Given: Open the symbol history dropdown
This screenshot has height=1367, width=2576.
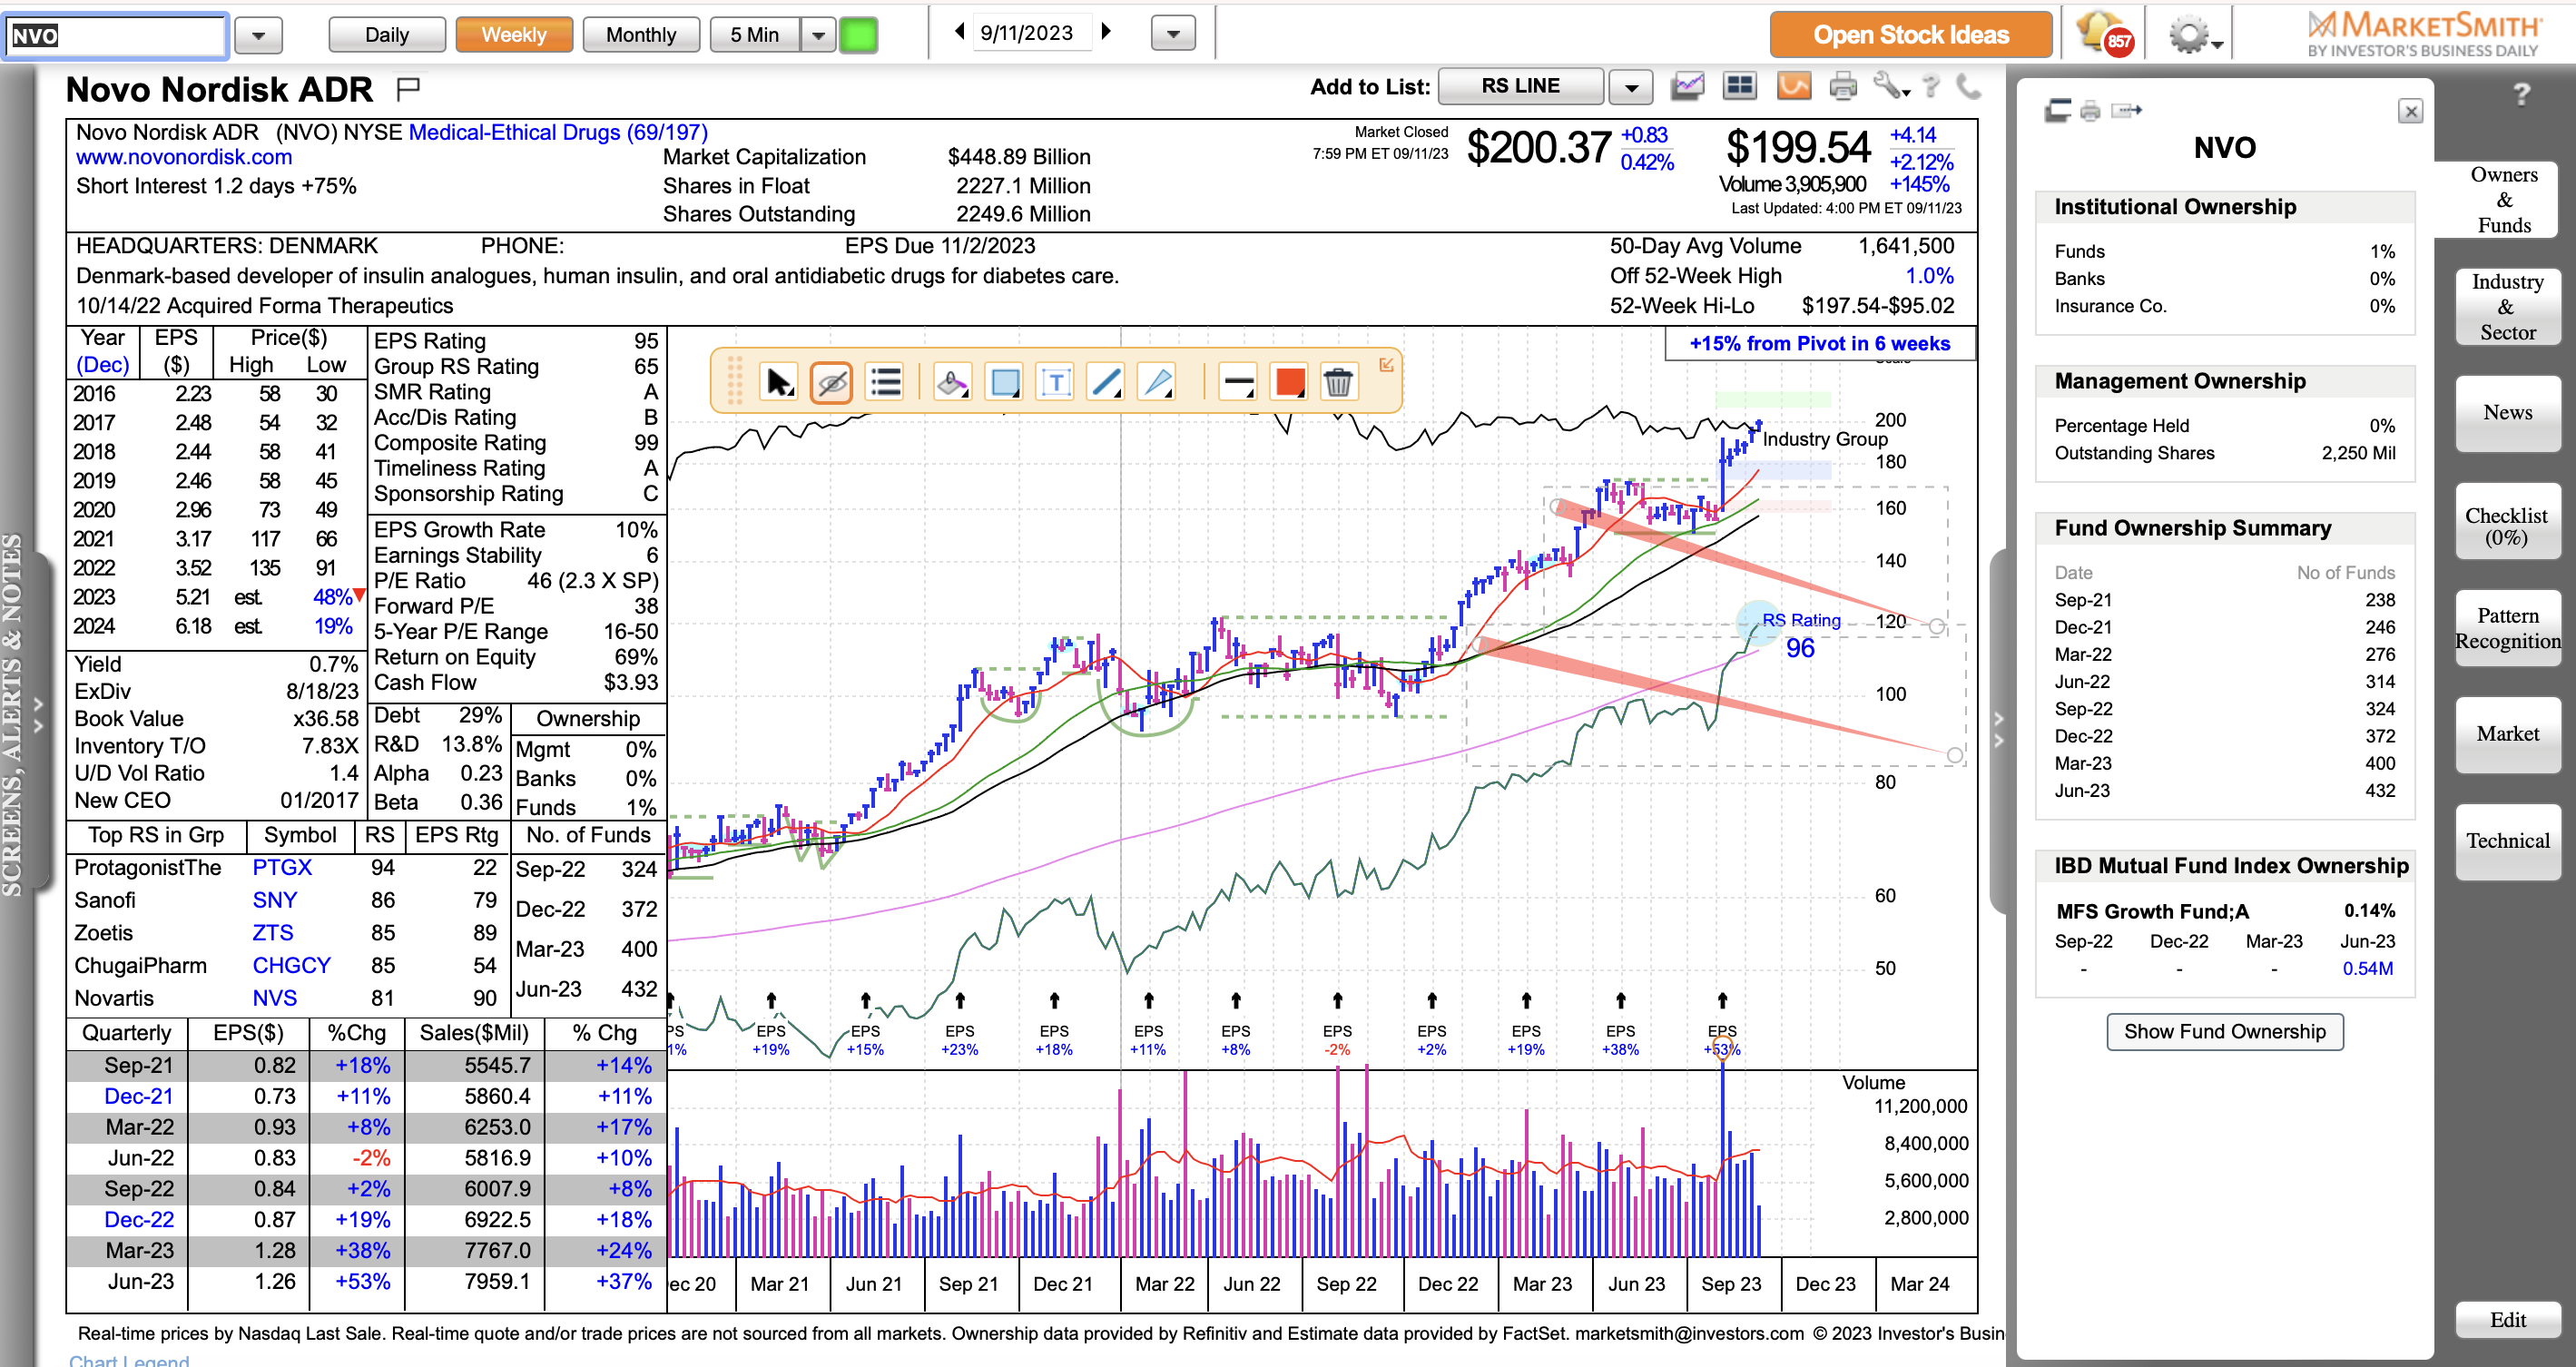Looking at the screenshot, I should click(259, 36).
